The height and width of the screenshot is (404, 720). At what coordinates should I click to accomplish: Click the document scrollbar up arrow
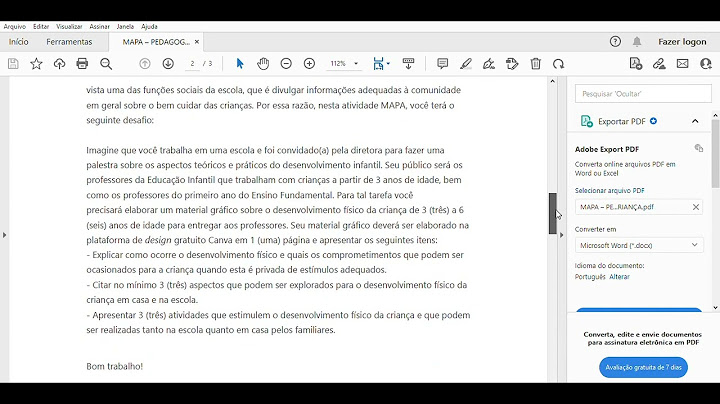[553, 81]
